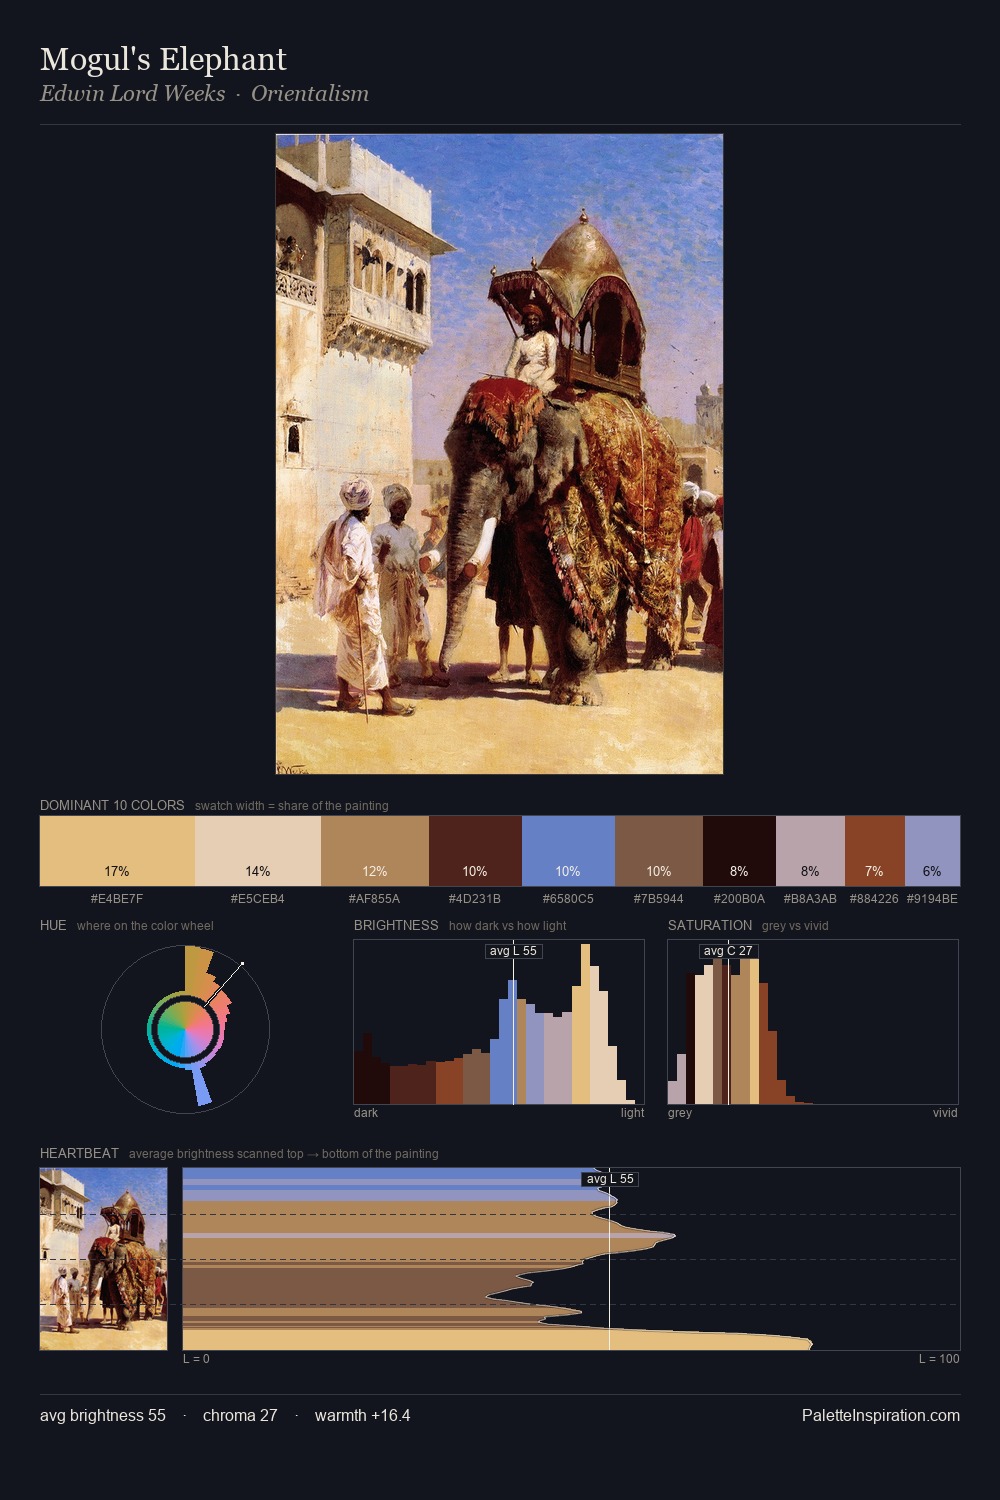Image resolution: width=1000 pixels, height=1500 pixels.
Task: Open the PaletteInspiration.com link
Action: click(881, 1415)
